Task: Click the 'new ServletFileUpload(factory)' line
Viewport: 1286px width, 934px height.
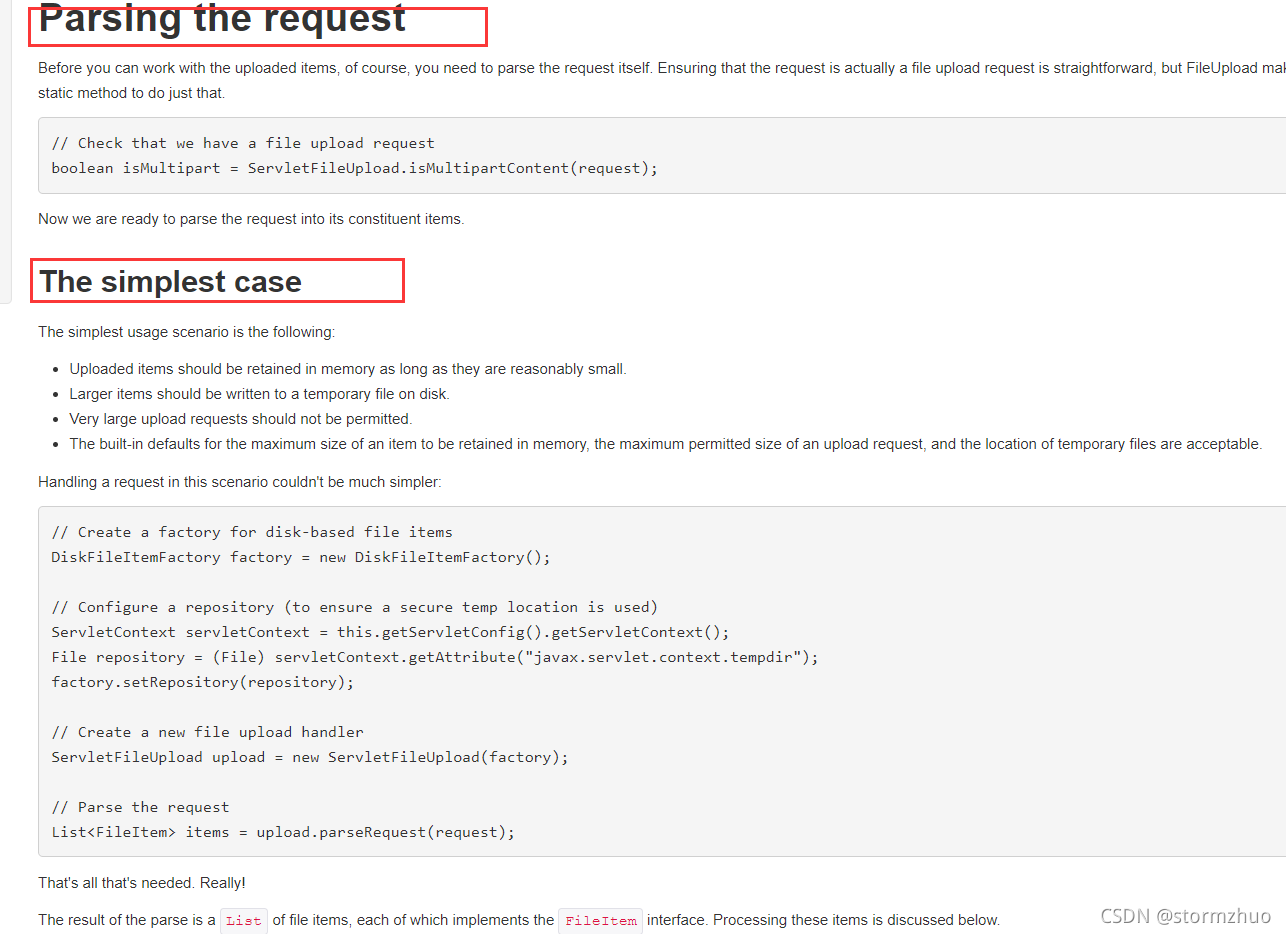Action: click(310, 757)
